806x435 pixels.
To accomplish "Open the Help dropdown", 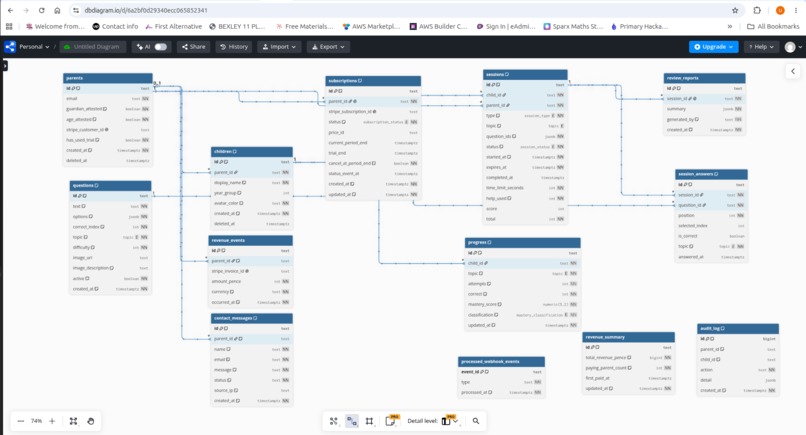I will pos(761,47).
